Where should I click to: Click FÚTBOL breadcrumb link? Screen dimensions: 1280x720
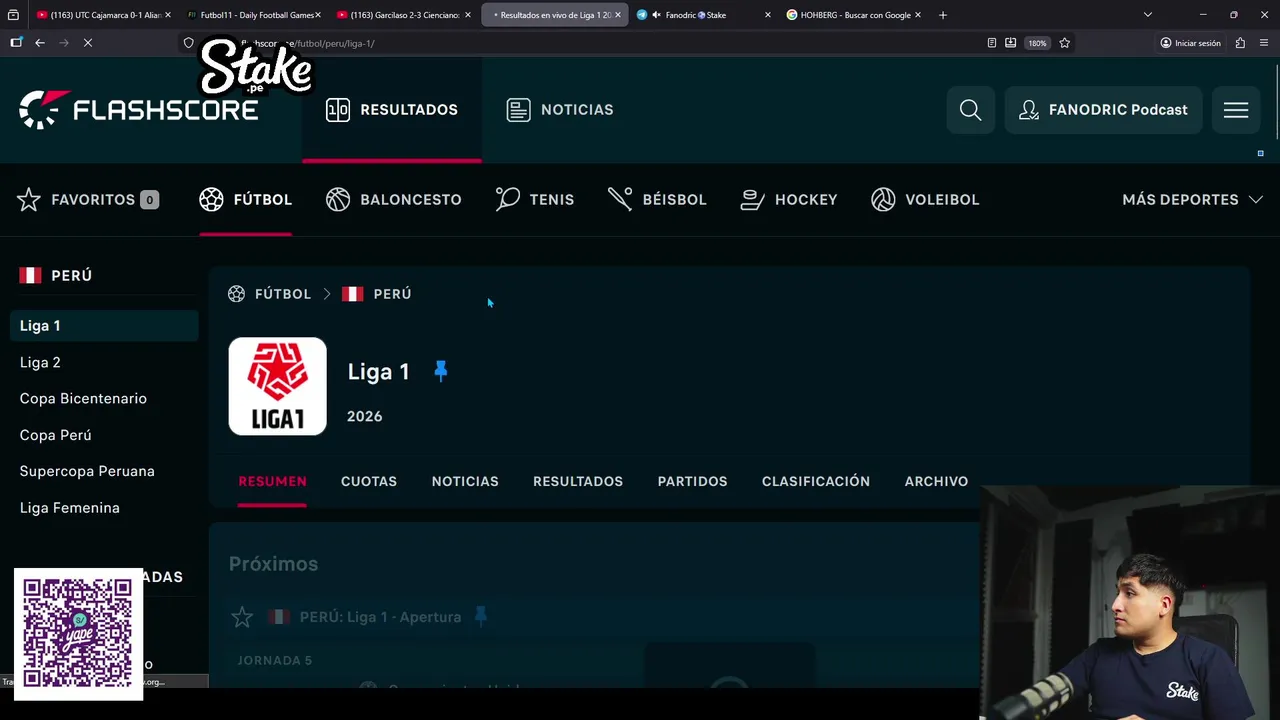(283, 294)
